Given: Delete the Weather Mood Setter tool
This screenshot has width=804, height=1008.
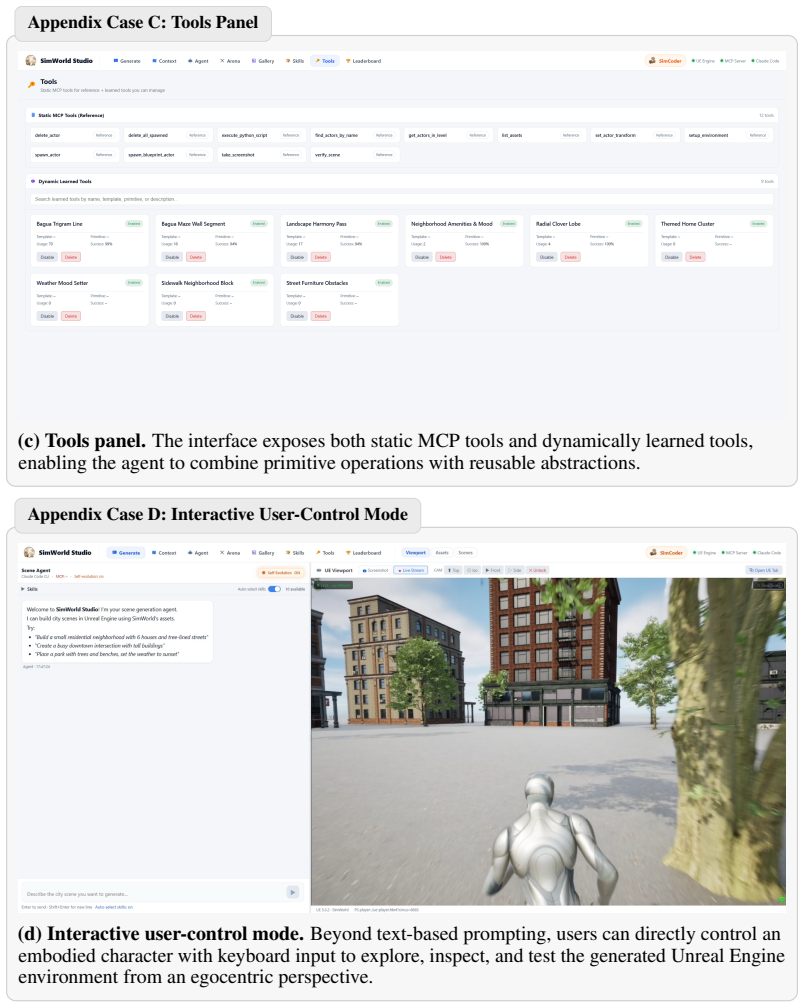Looking at the screenshot, I should pyautogui.click(x=71, y=316).
